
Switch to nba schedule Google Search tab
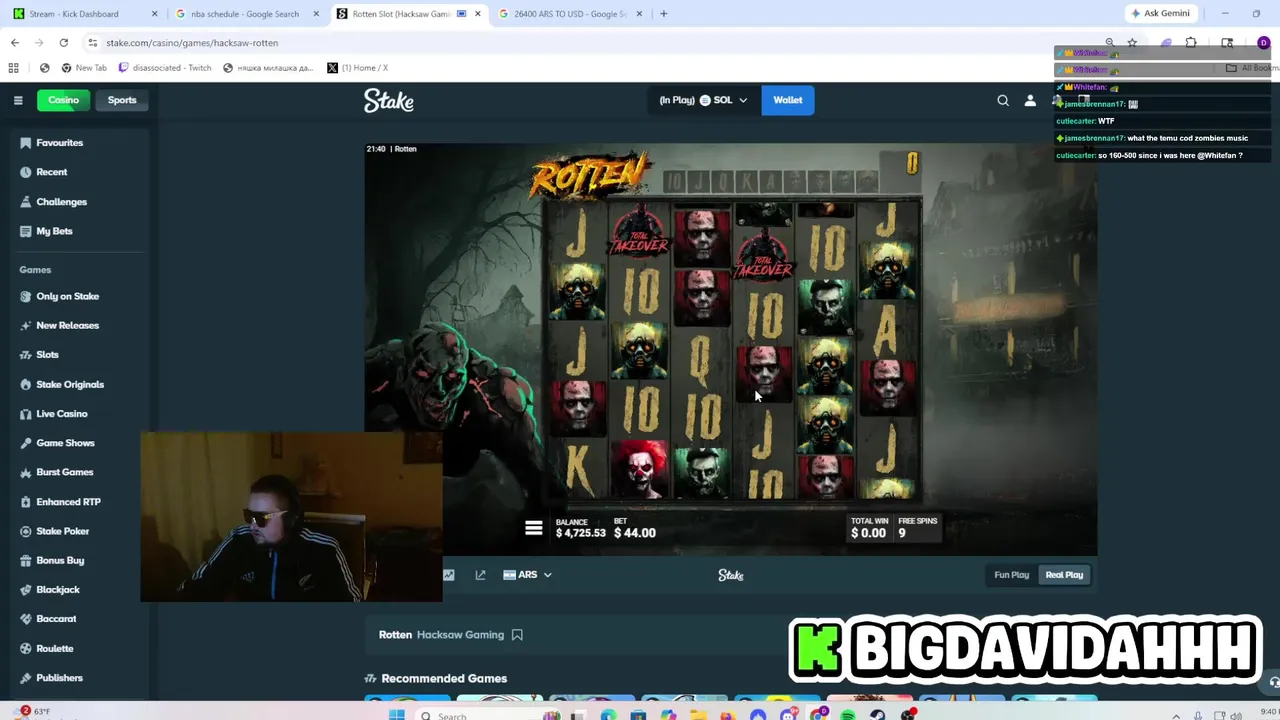[246, 14]
